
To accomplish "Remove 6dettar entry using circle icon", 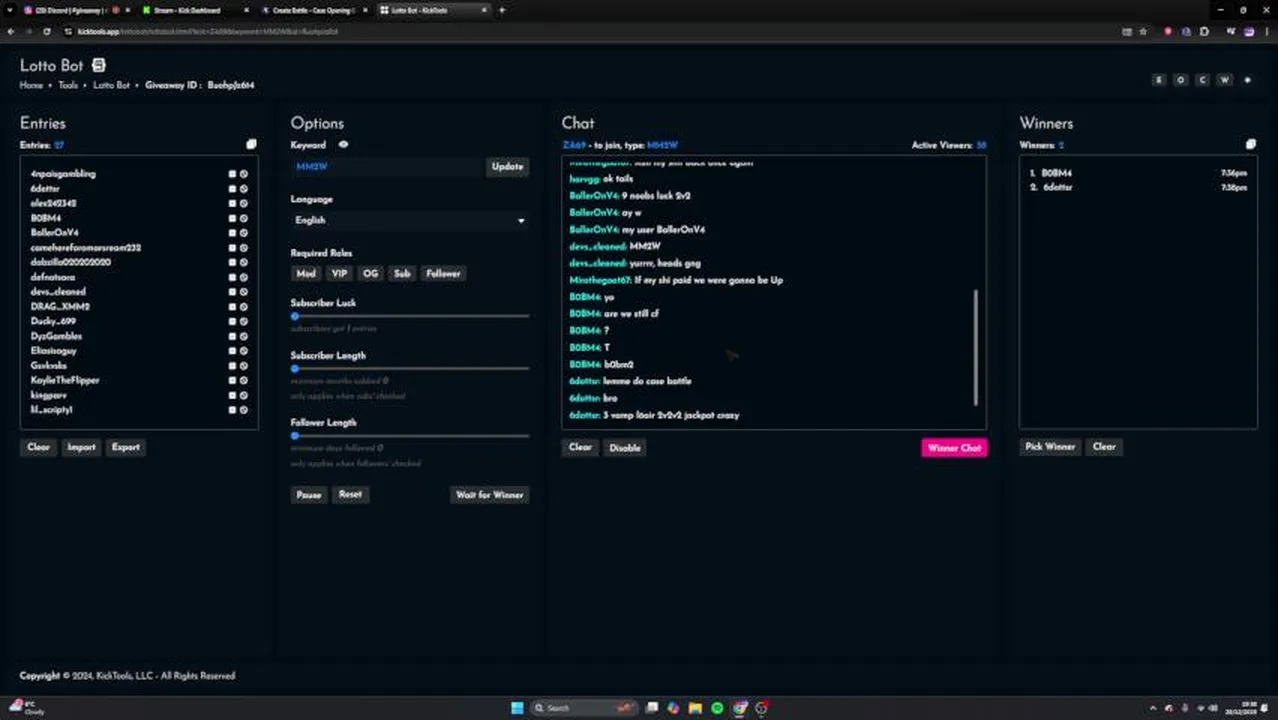I will click(243, 188).
